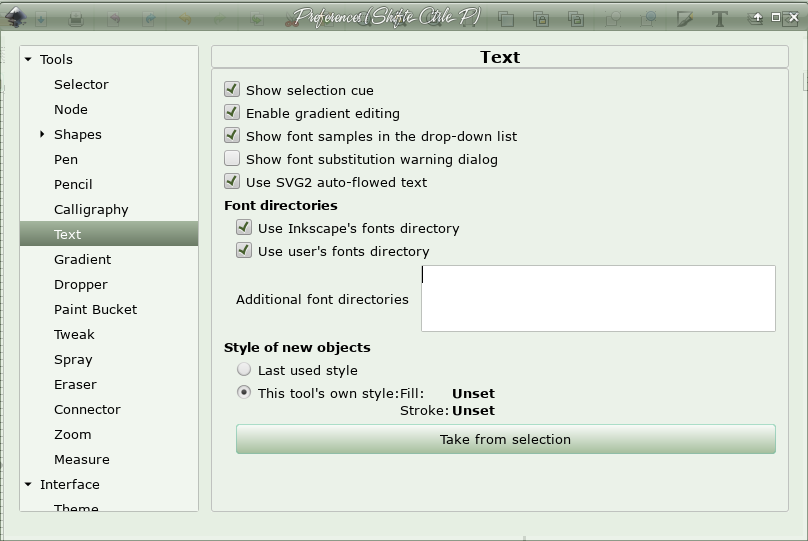Image resolution: width=808 pixels, height=541 pixels.
Task: Enable Show font substitution warning dialog
Action: (232, 159)
